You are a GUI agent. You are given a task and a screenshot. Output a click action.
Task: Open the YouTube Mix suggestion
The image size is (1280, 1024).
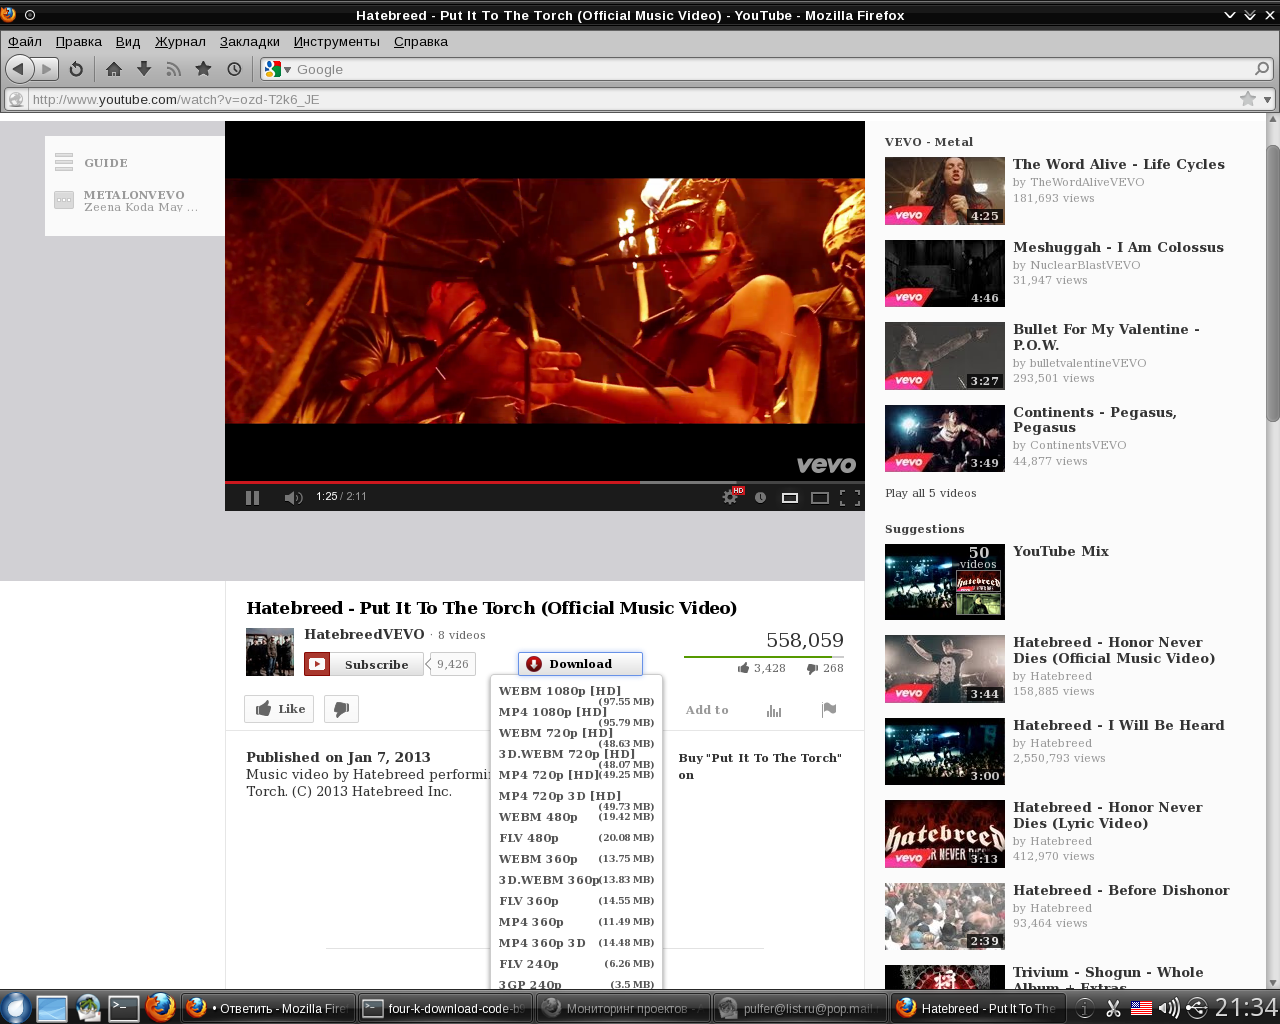pyautogui.click(x=1061, y=551)
